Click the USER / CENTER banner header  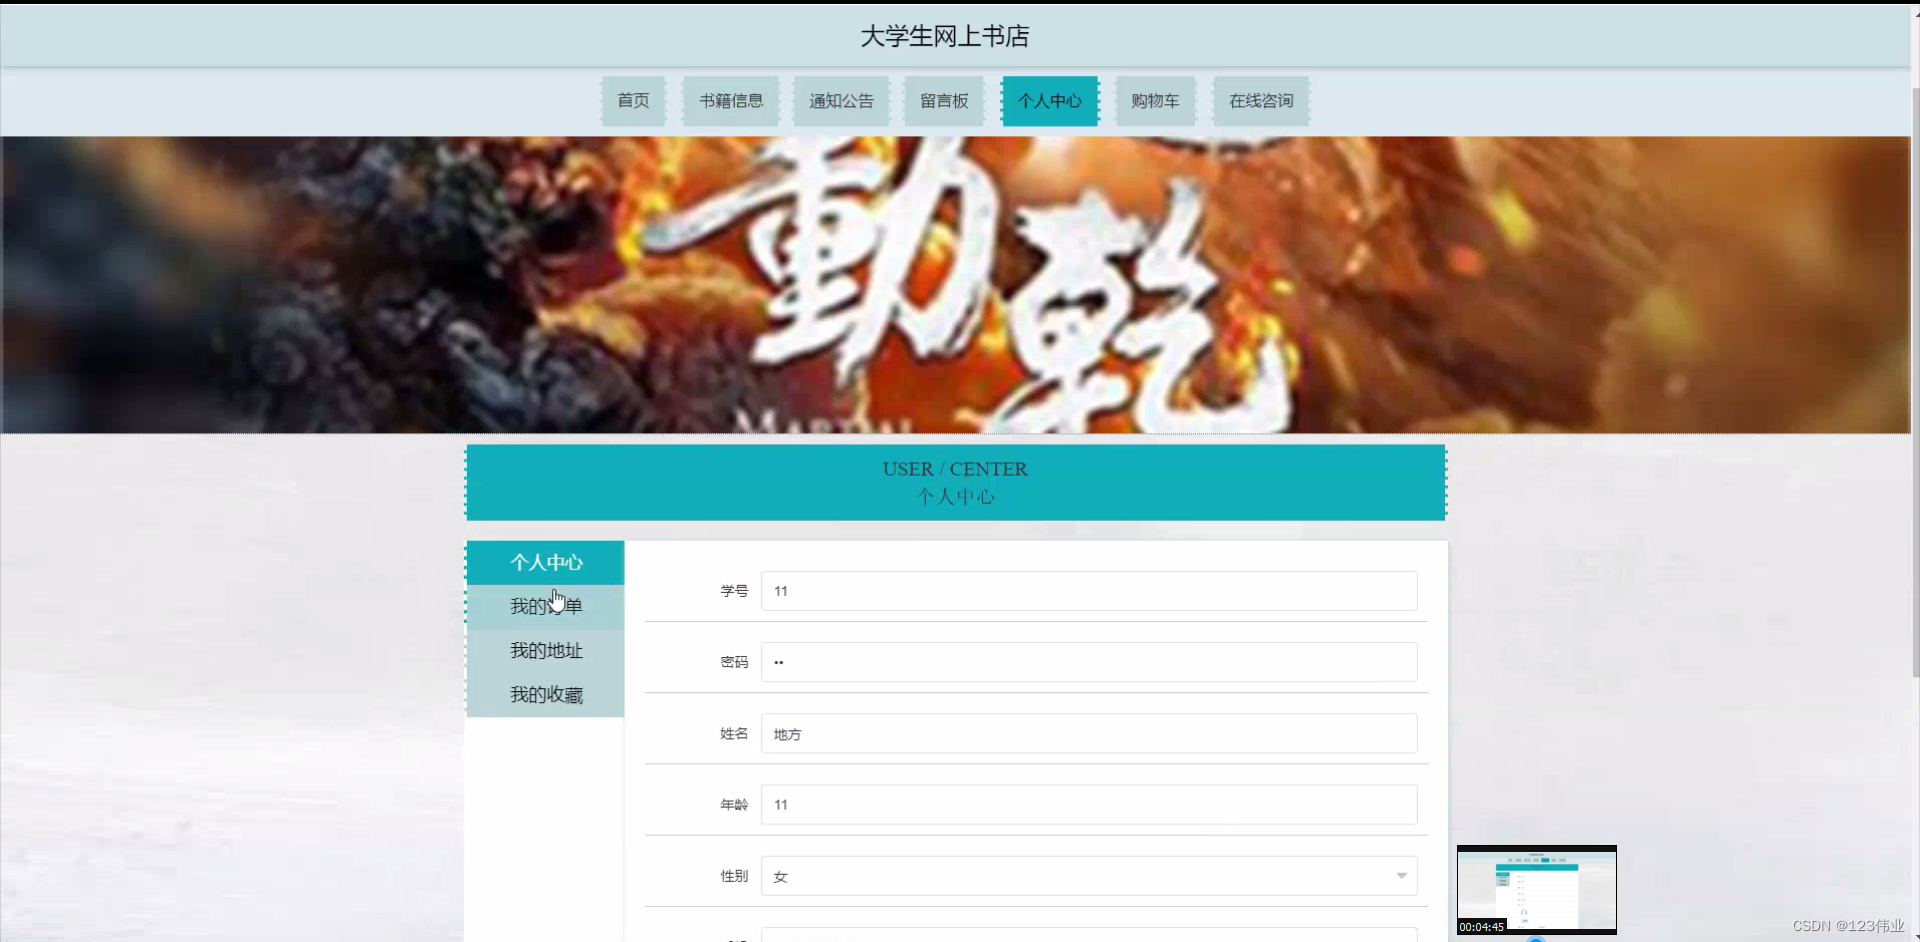[x=955, y=482]
